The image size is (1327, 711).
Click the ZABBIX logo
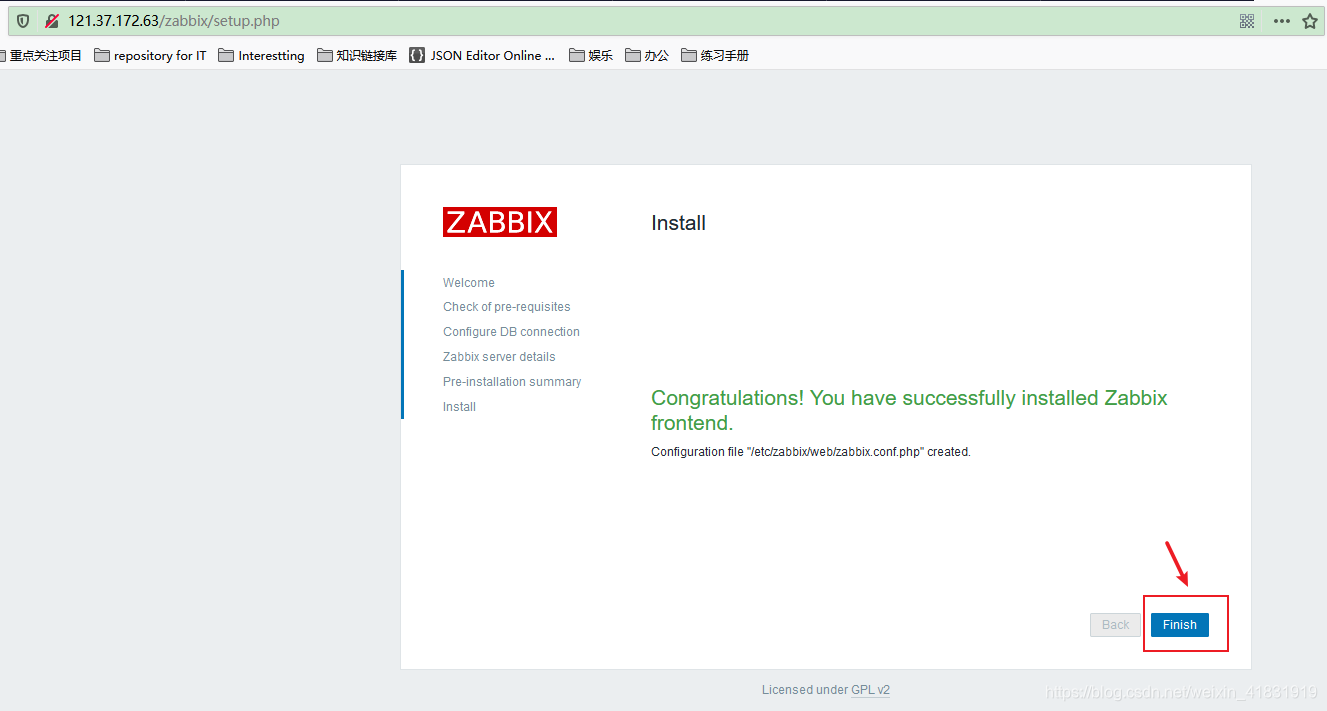[500, 222]
